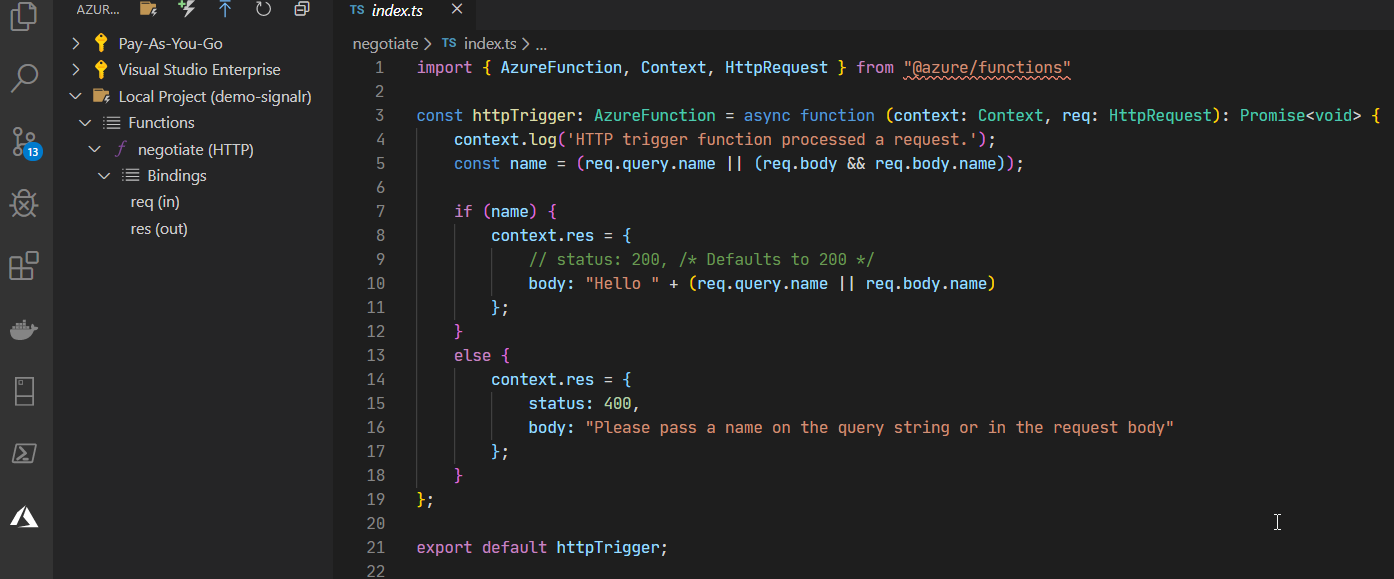Collapse all items in the Azure tree
The width and height of the screenshot is (1394, 579).
pyautogui.click(x=301, y=9)
